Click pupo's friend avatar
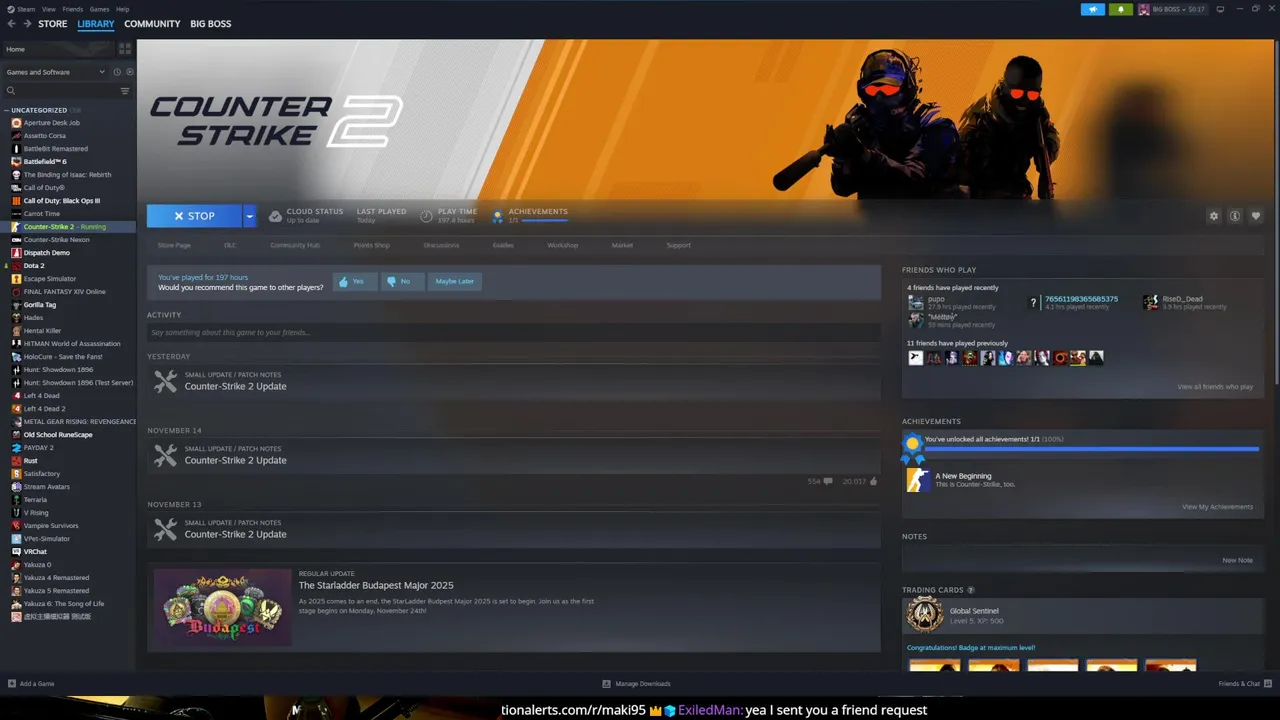The height and width of the screenshot is (720, 1280). point(916,303)
